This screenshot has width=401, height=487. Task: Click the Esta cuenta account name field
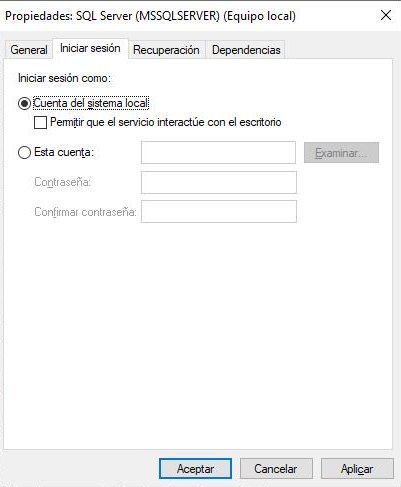218,153
